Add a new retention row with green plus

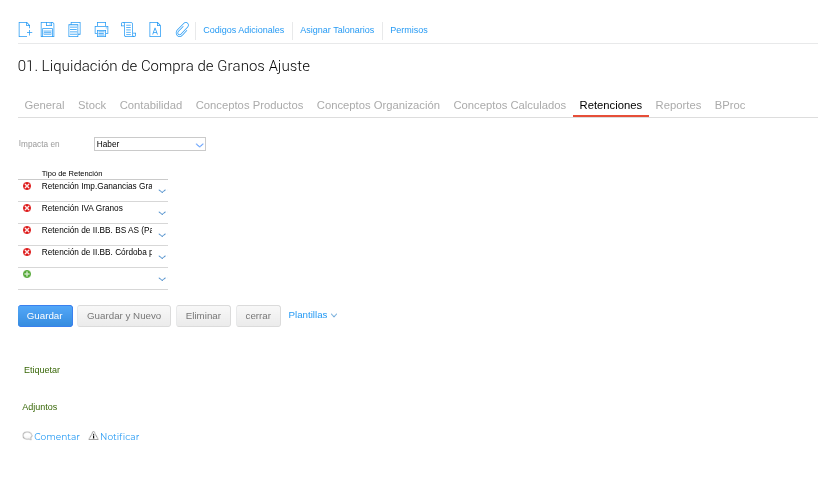[27, 274]
